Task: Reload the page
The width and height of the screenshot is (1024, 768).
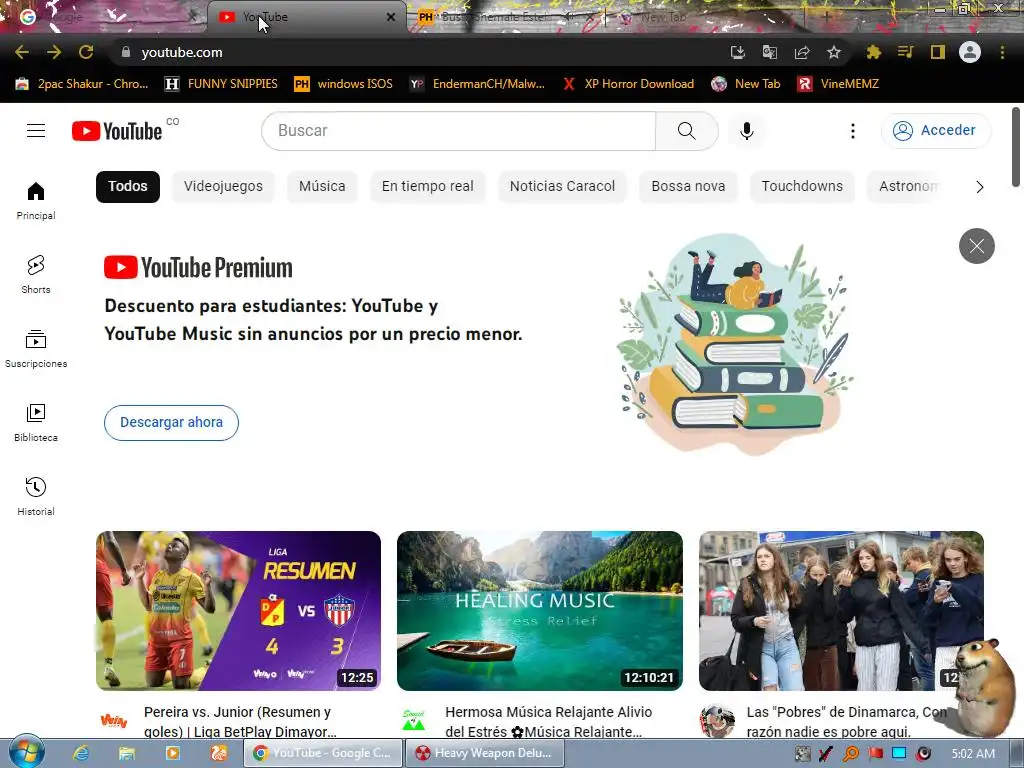Action: click(86, 52)
